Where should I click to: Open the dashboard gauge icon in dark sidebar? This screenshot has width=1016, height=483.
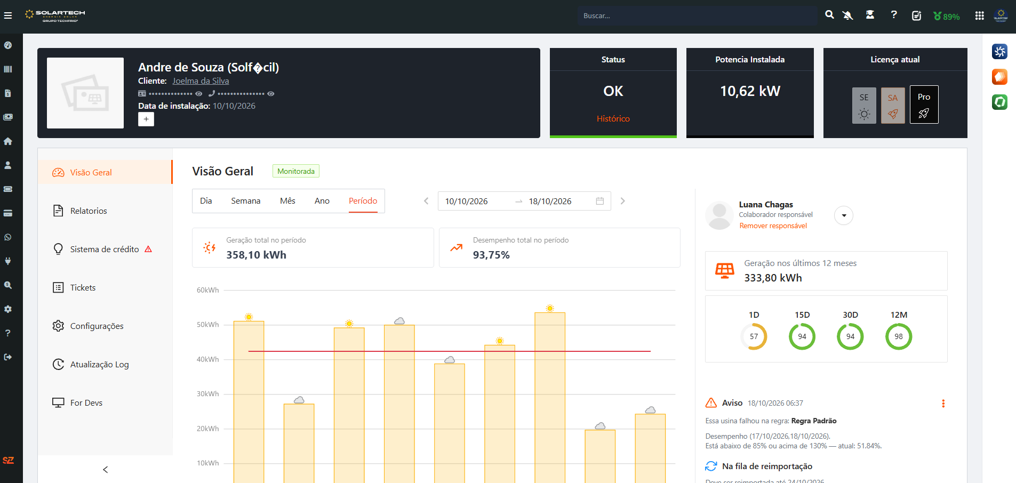pos(8,45)
